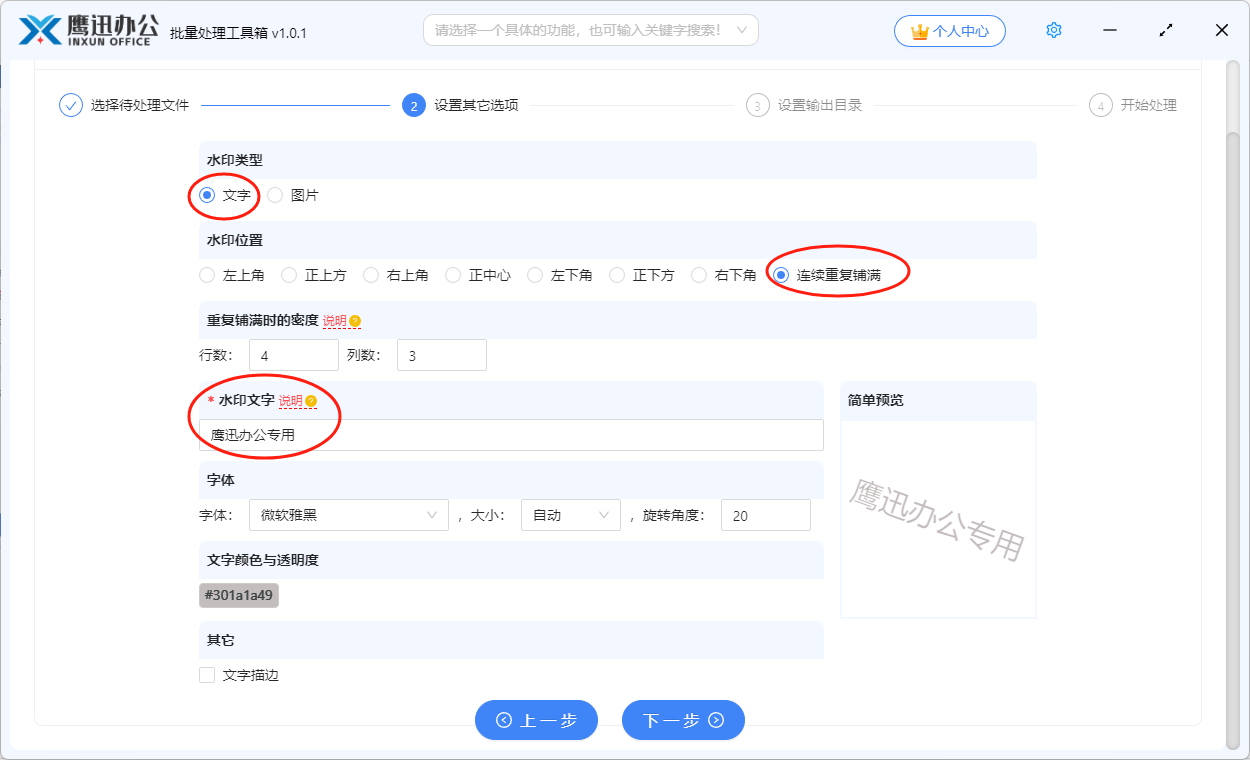This screenshot has width=1250, height=760.
Task: Click the crown icon in 个人中心
Action: (x=919, y=31)
